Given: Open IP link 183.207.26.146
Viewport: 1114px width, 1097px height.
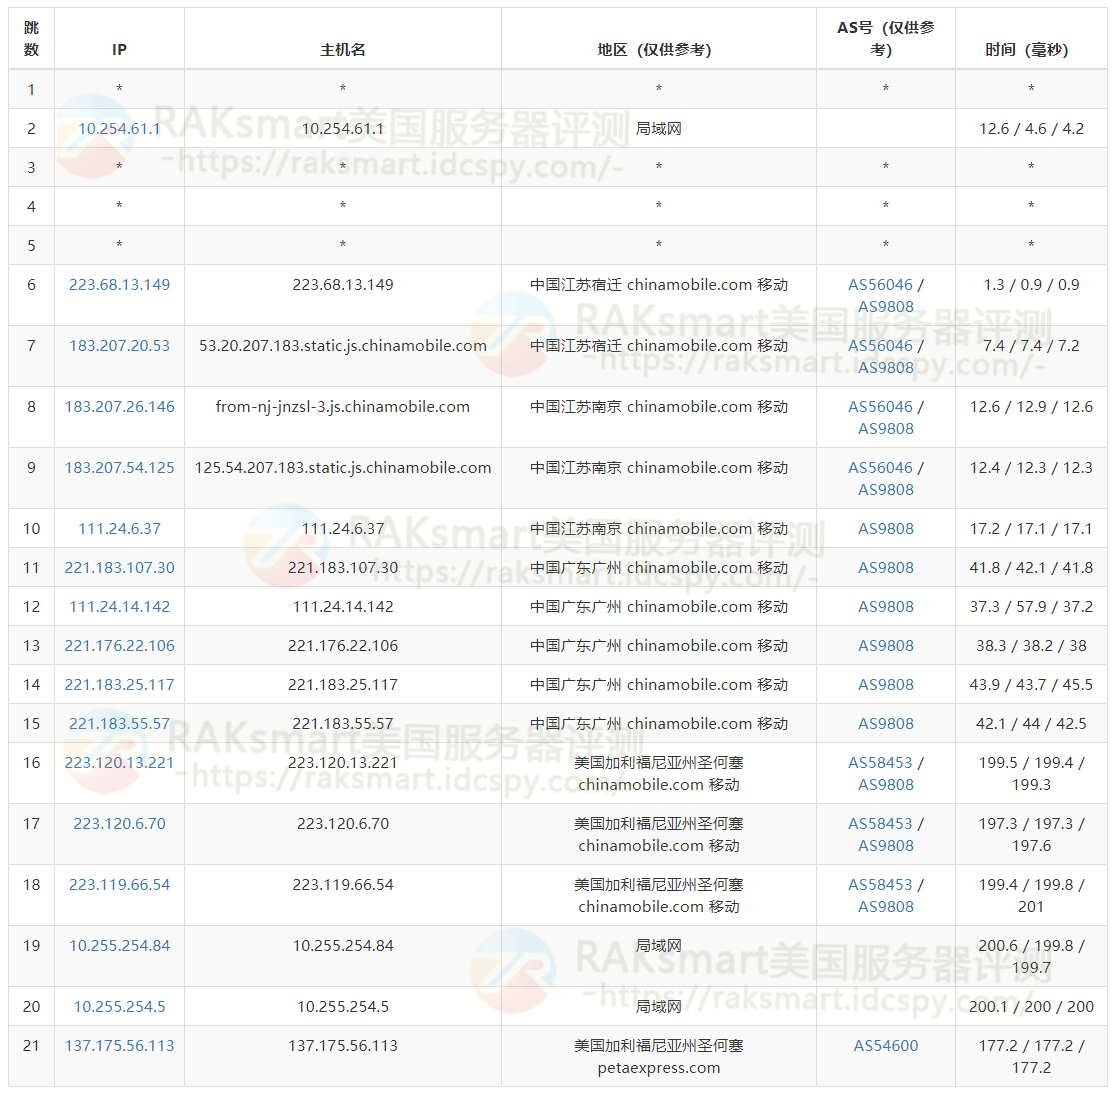Looking at the screenshot, I should 119,407.
